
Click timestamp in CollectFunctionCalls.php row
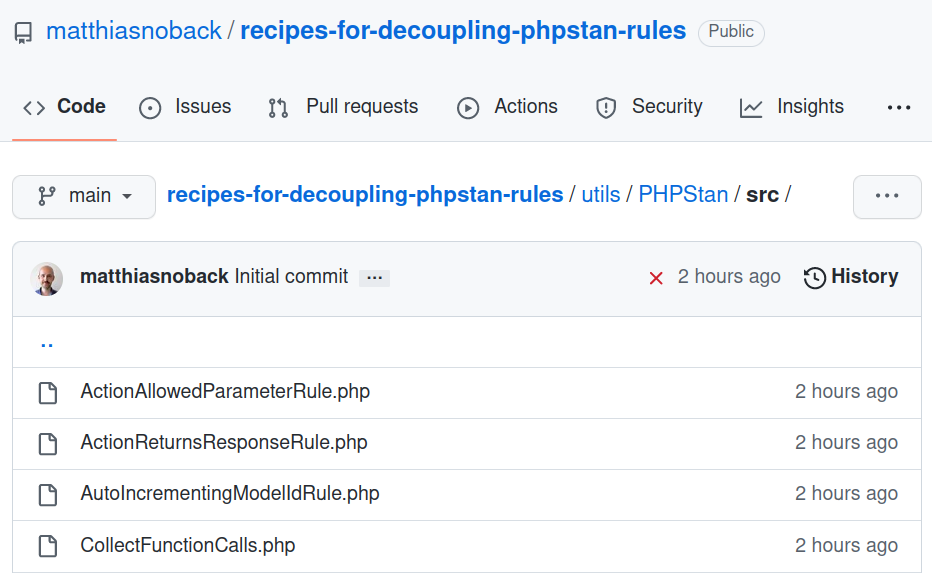846,546
